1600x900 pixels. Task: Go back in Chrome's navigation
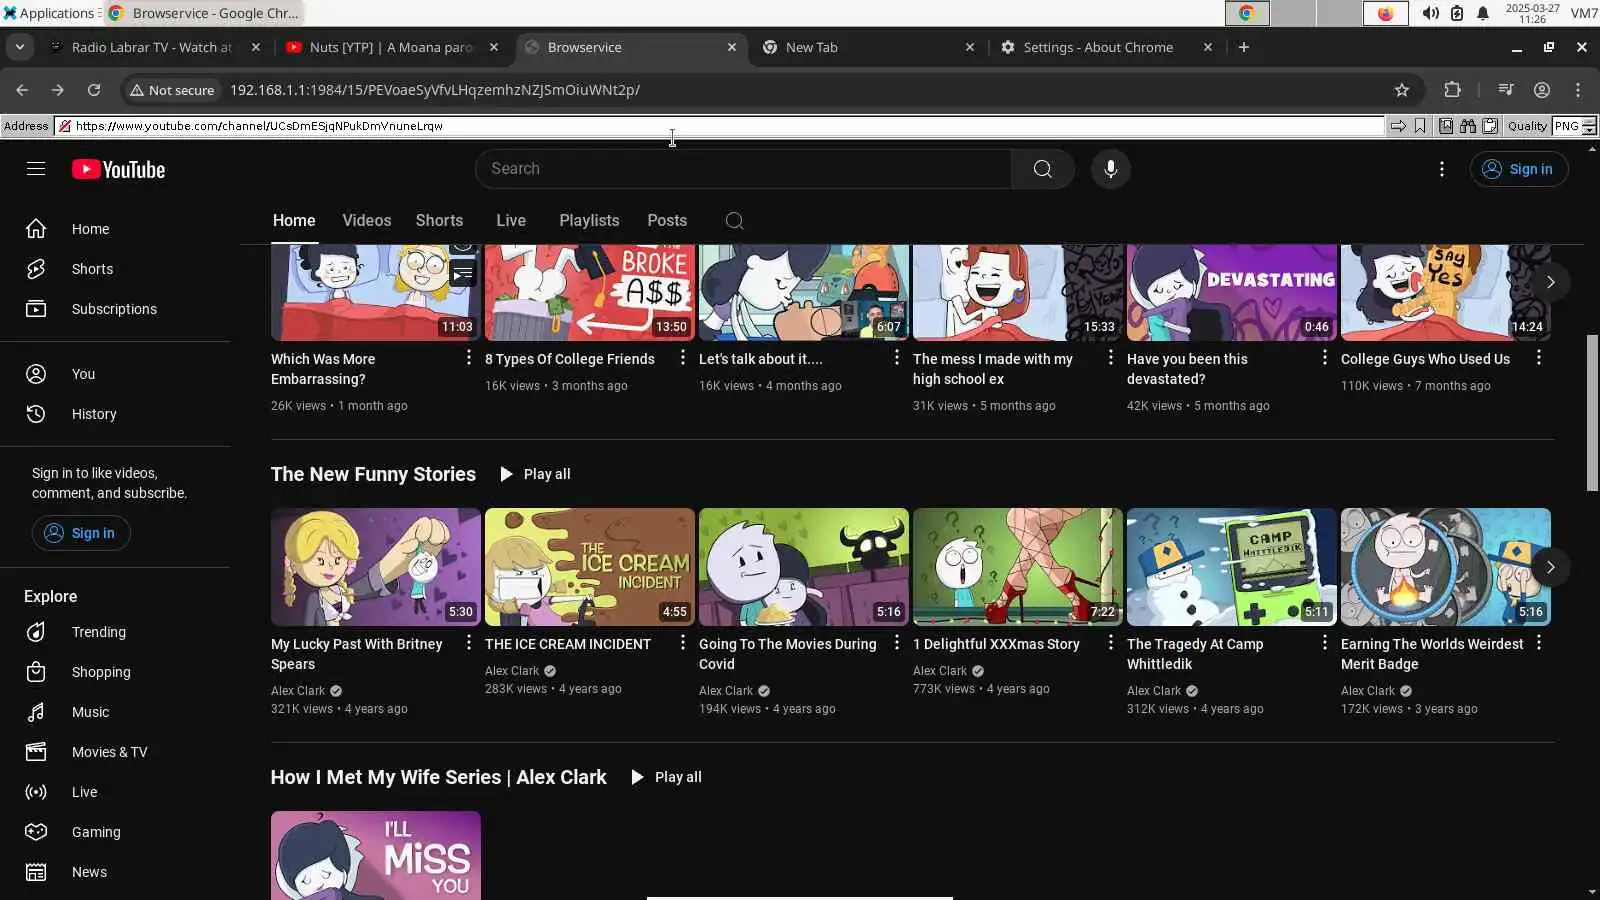[x=22, y=90]
